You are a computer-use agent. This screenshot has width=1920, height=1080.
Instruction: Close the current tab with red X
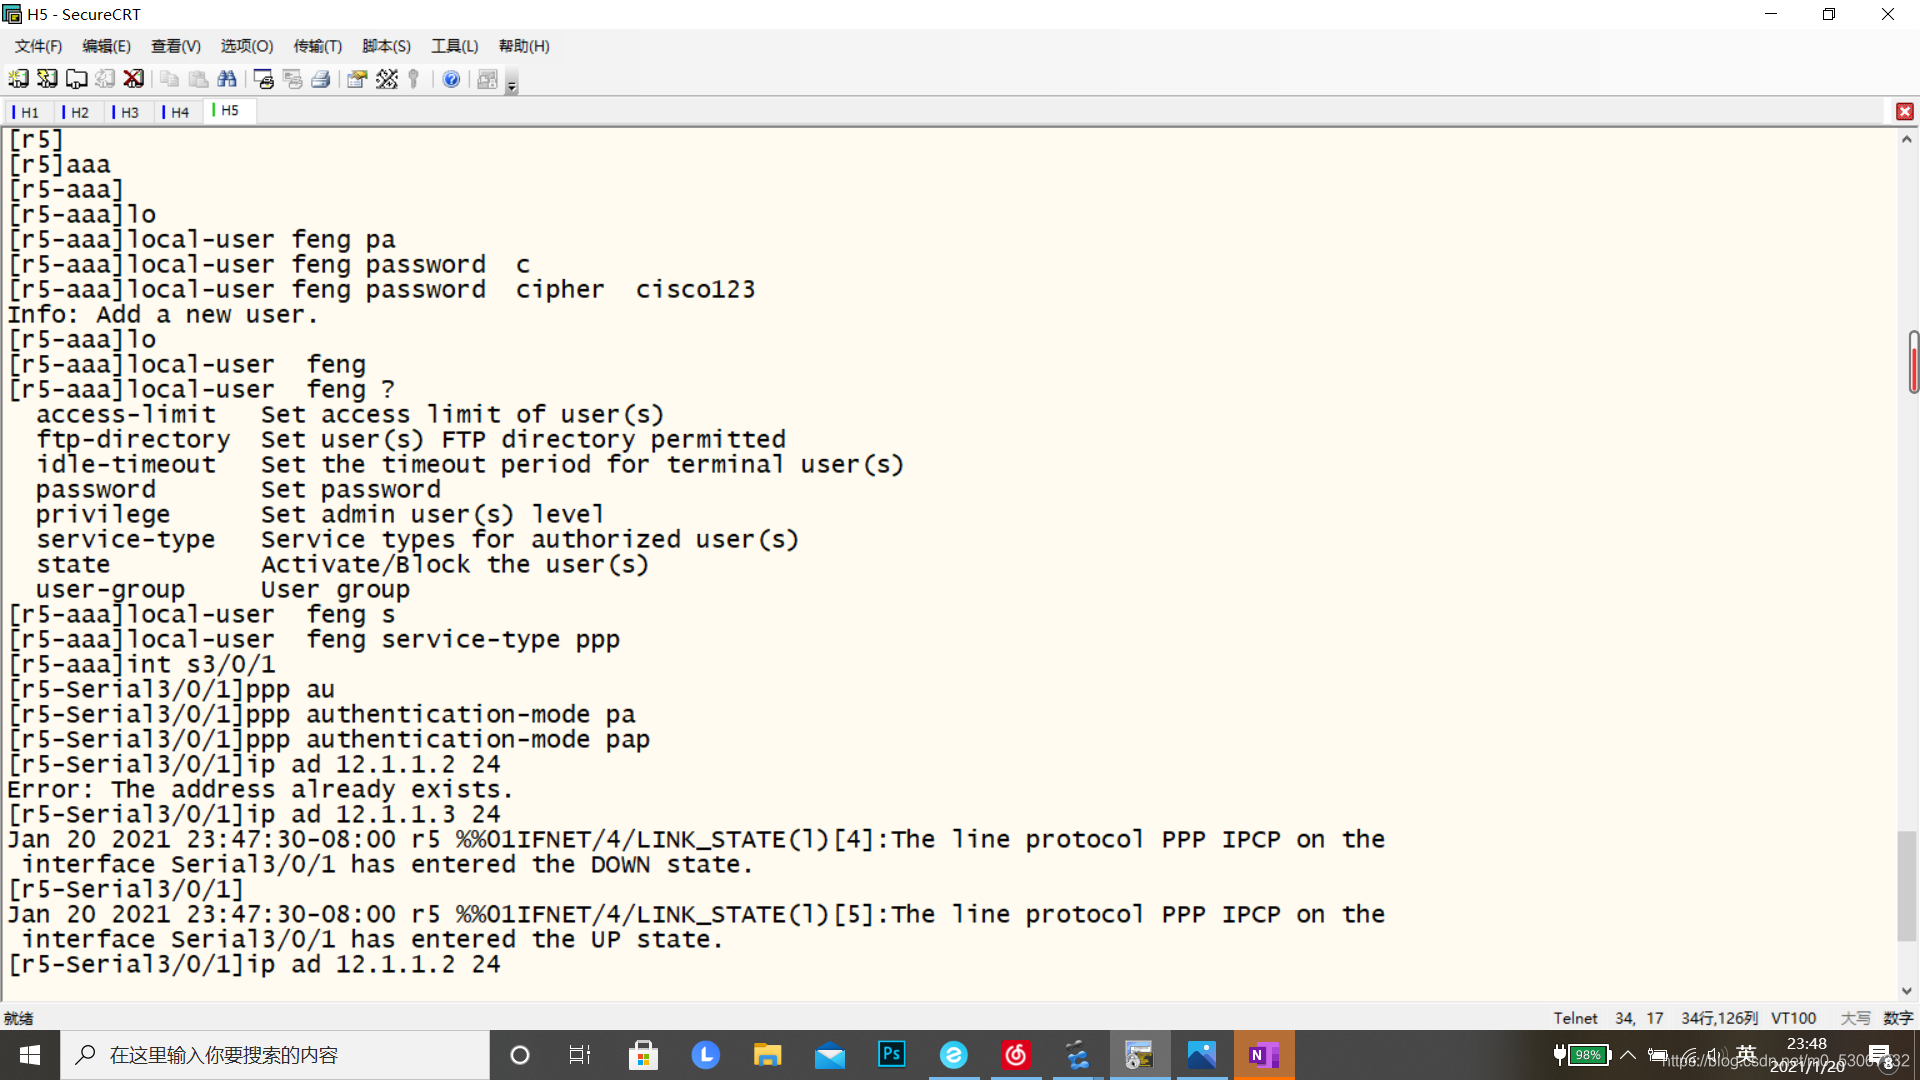pos(1905,112)
